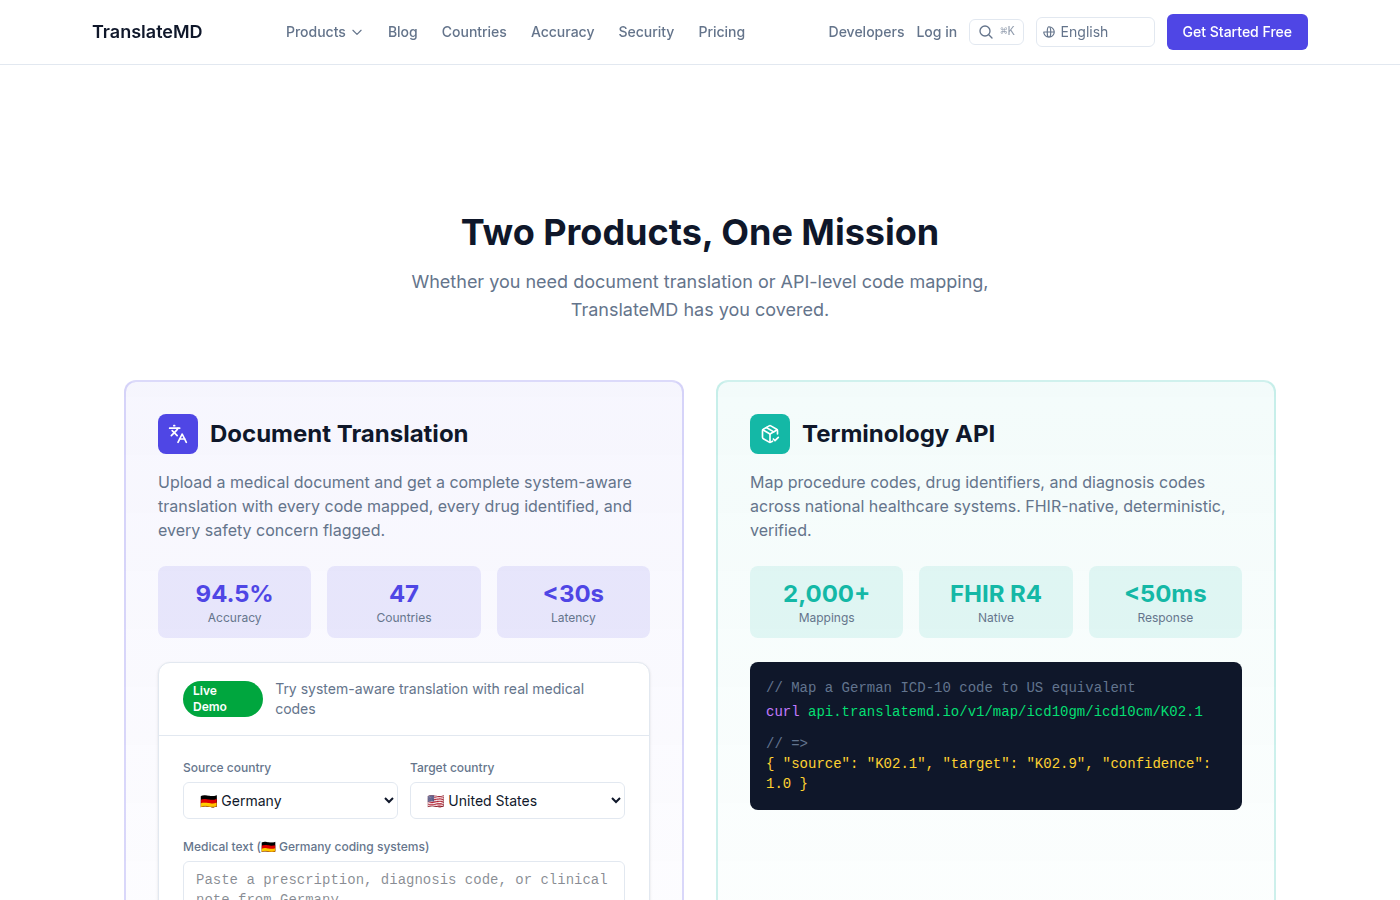The image size is (1400, 900).
Task: Open the Blog page
Action: 402,32
